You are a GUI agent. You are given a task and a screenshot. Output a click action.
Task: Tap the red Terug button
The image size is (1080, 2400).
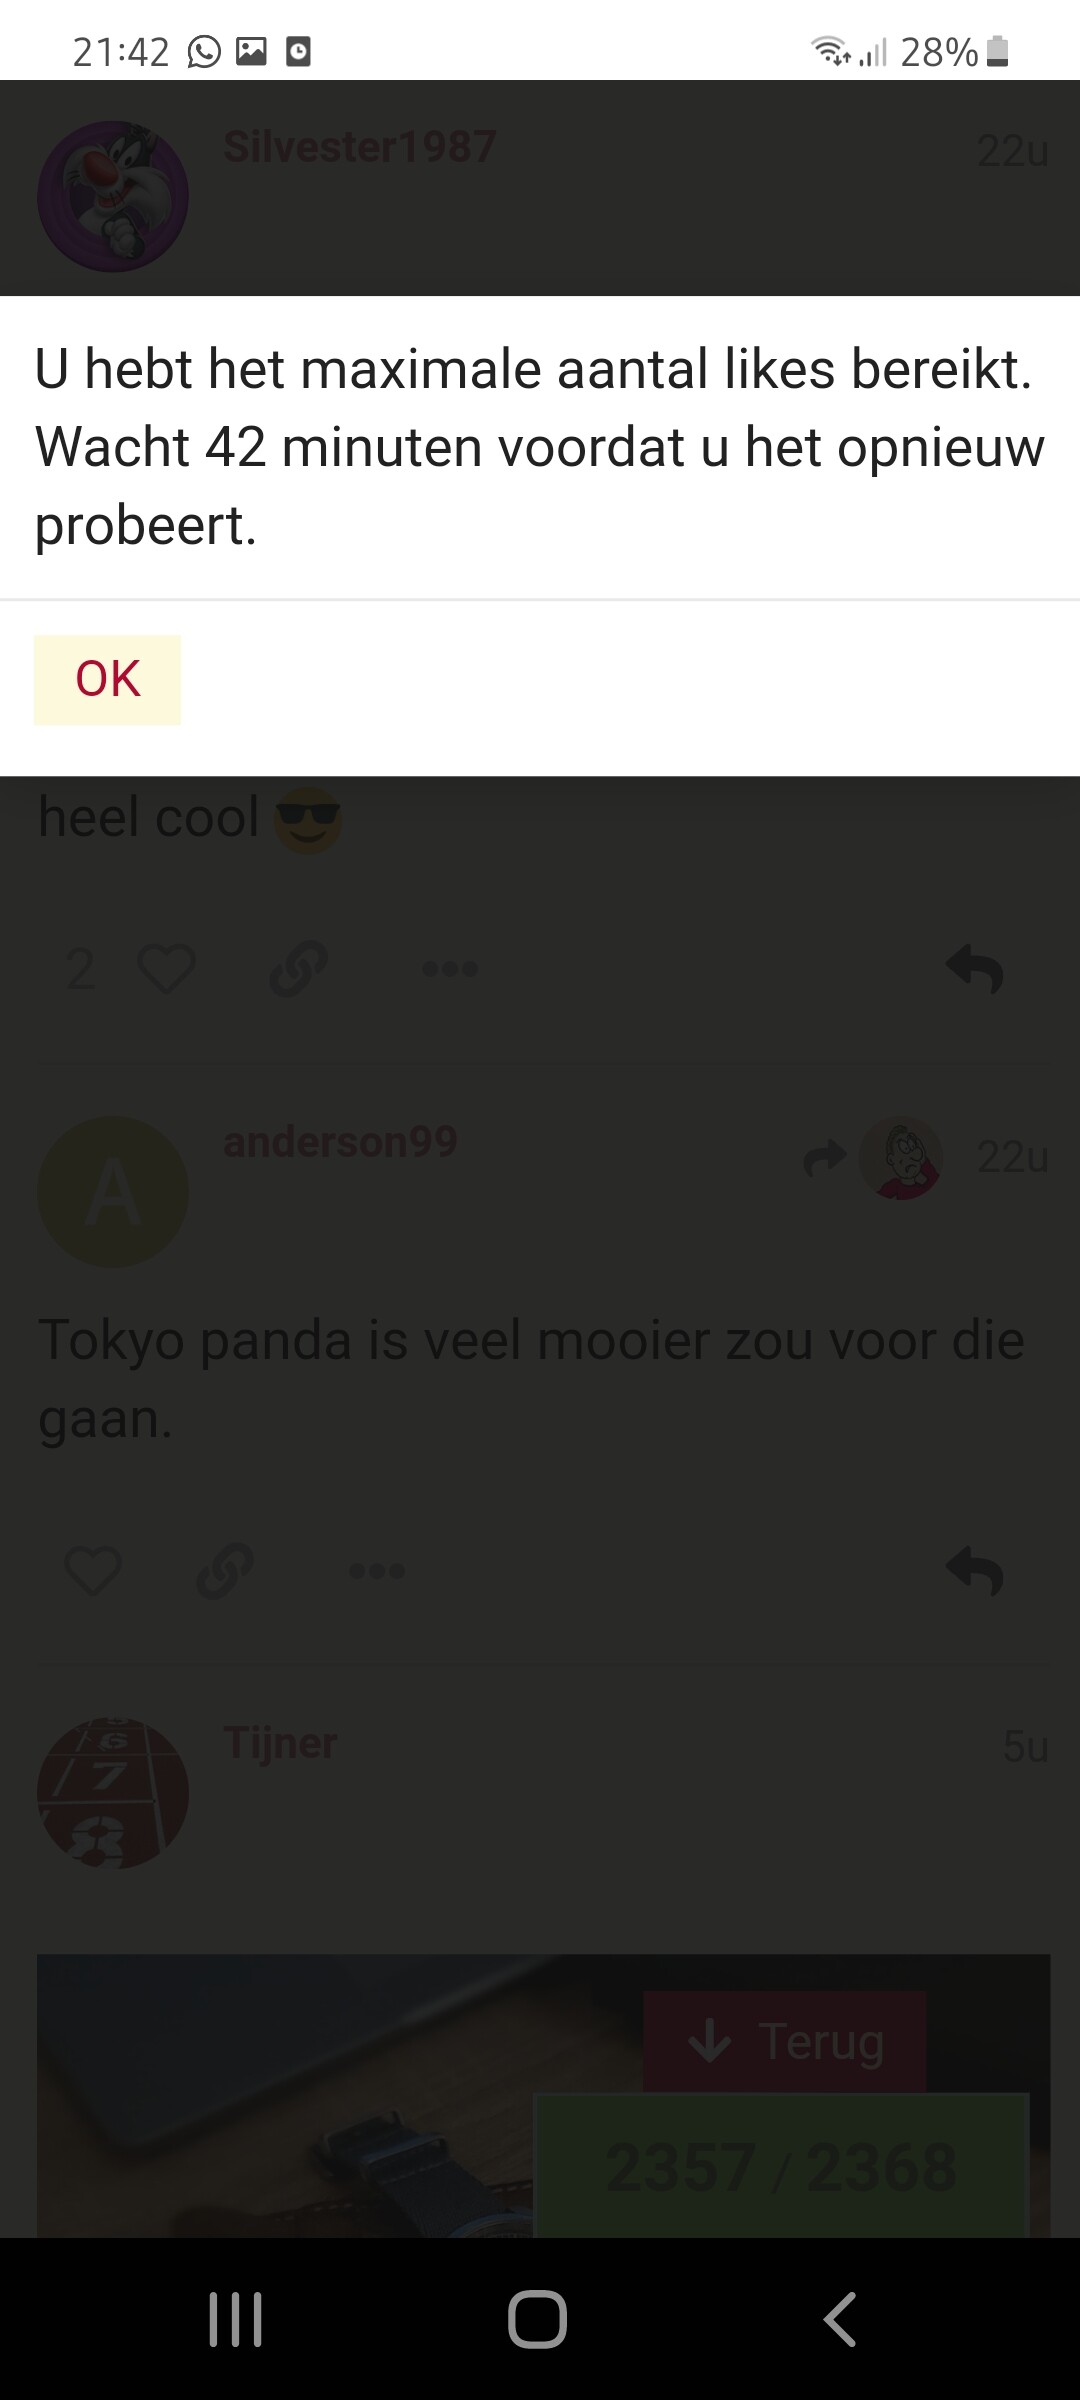click(785, 2041)
